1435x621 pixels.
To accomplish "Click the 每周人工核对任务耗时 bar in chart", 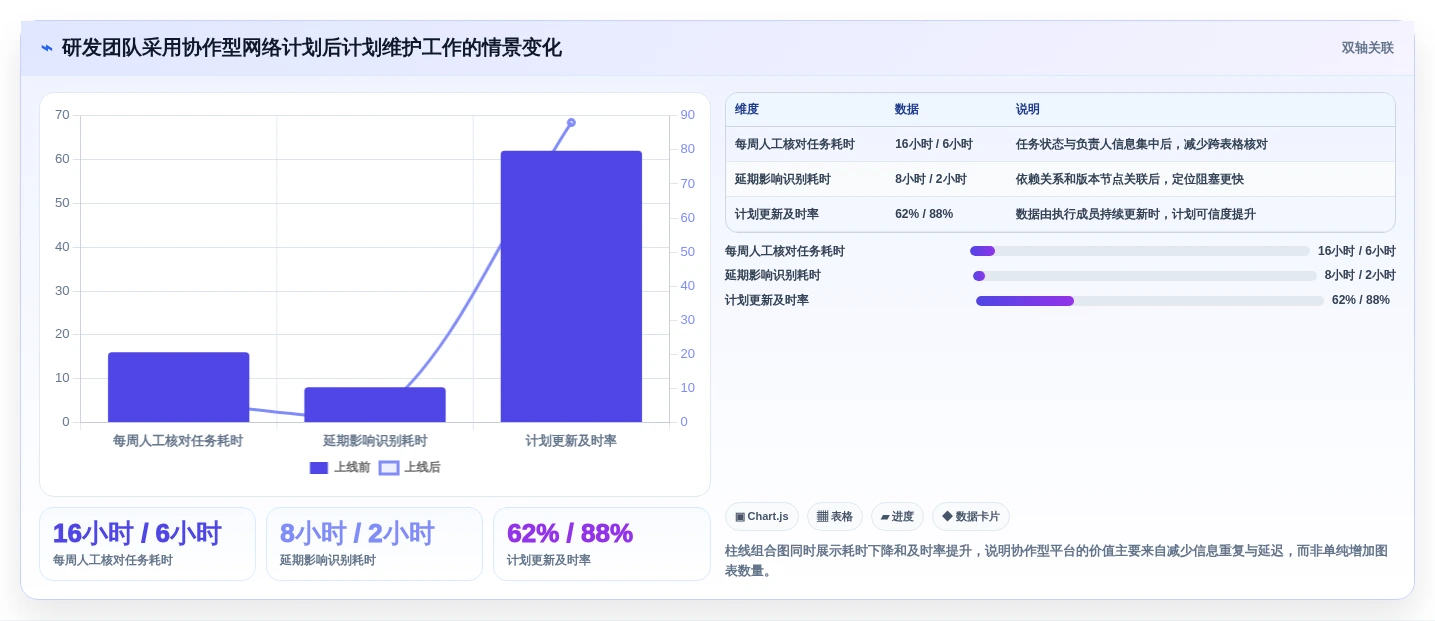I will pos(178,387).
